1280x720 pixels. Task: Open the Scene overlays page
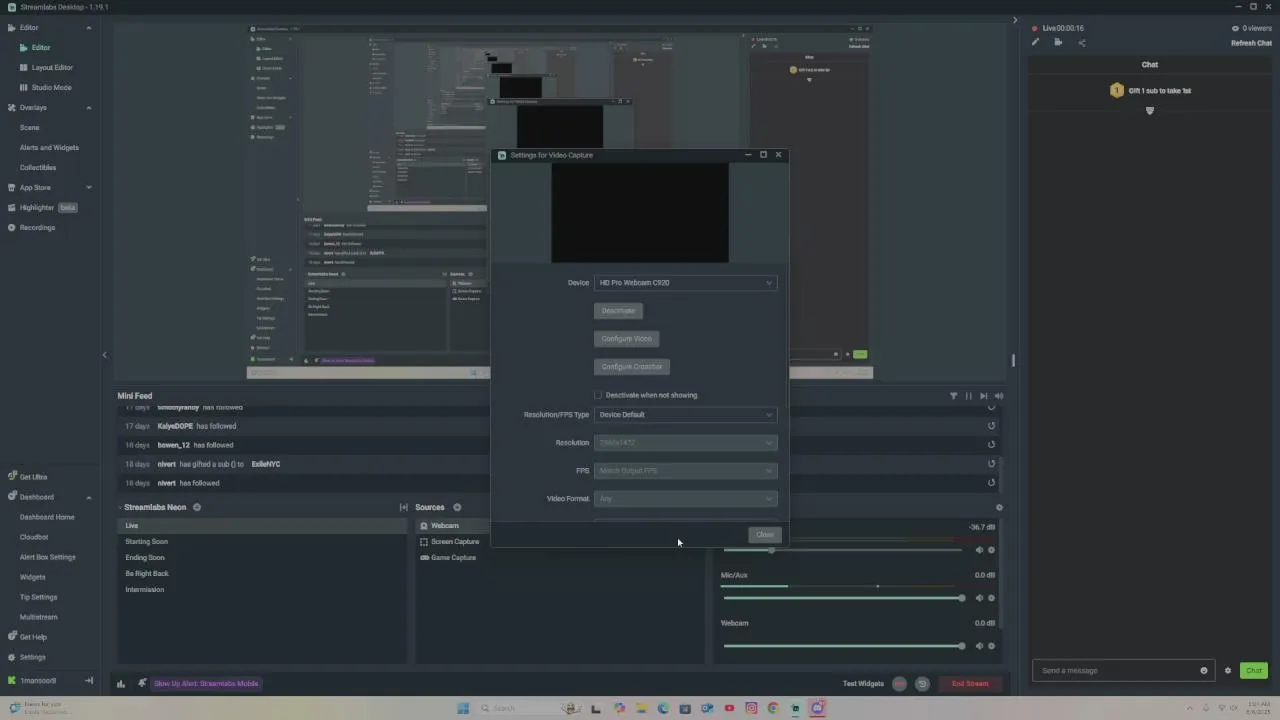pyautogui.click(x=30, y=127)
